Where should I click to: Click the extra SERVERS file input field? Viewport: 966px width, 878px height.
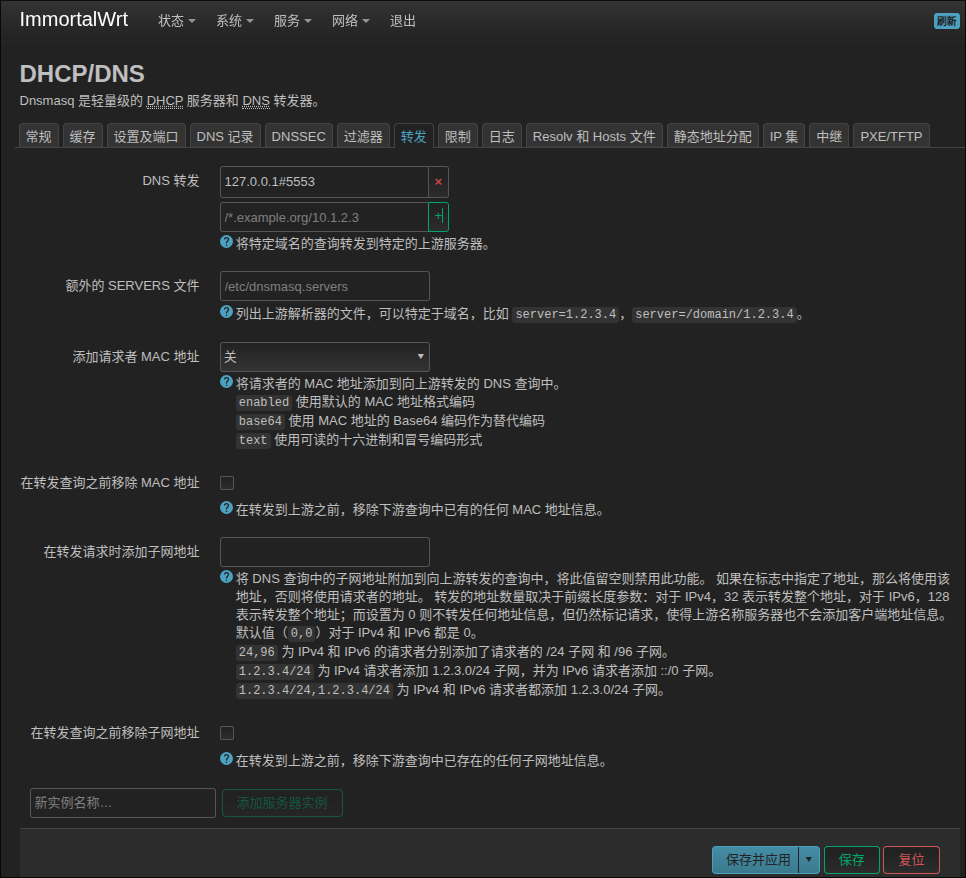pyautogui.click(x=324, y=286)
